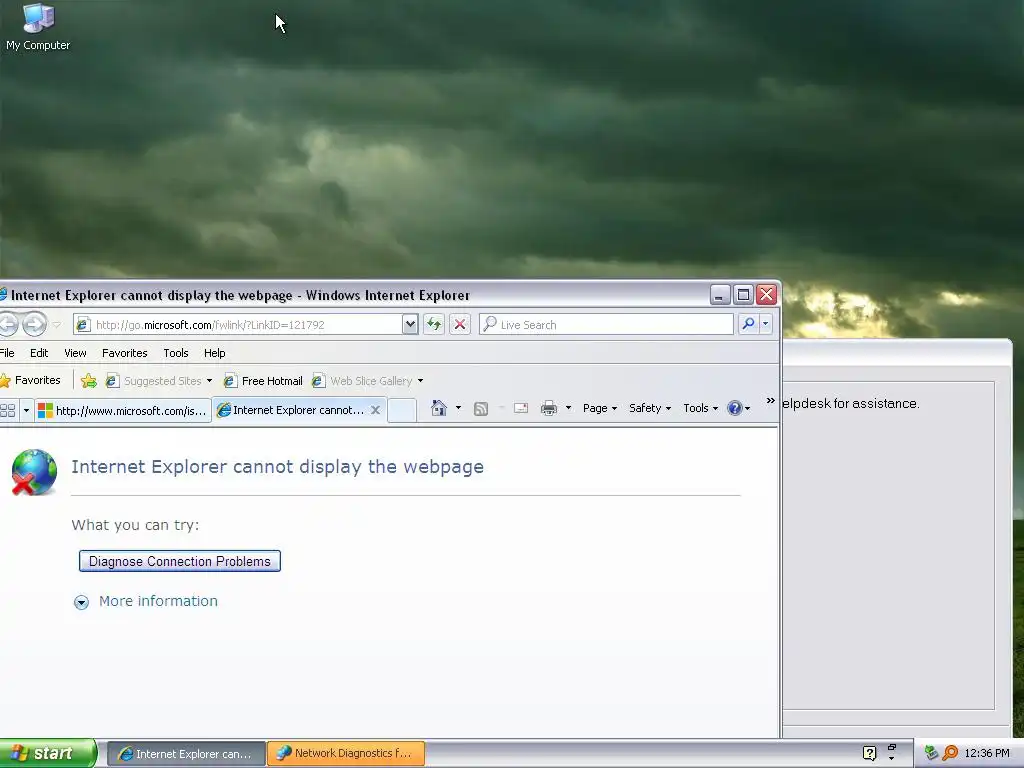Minimize the Internet Explorer window
The image size is (1024, 768).
click(x=720, y=295)
